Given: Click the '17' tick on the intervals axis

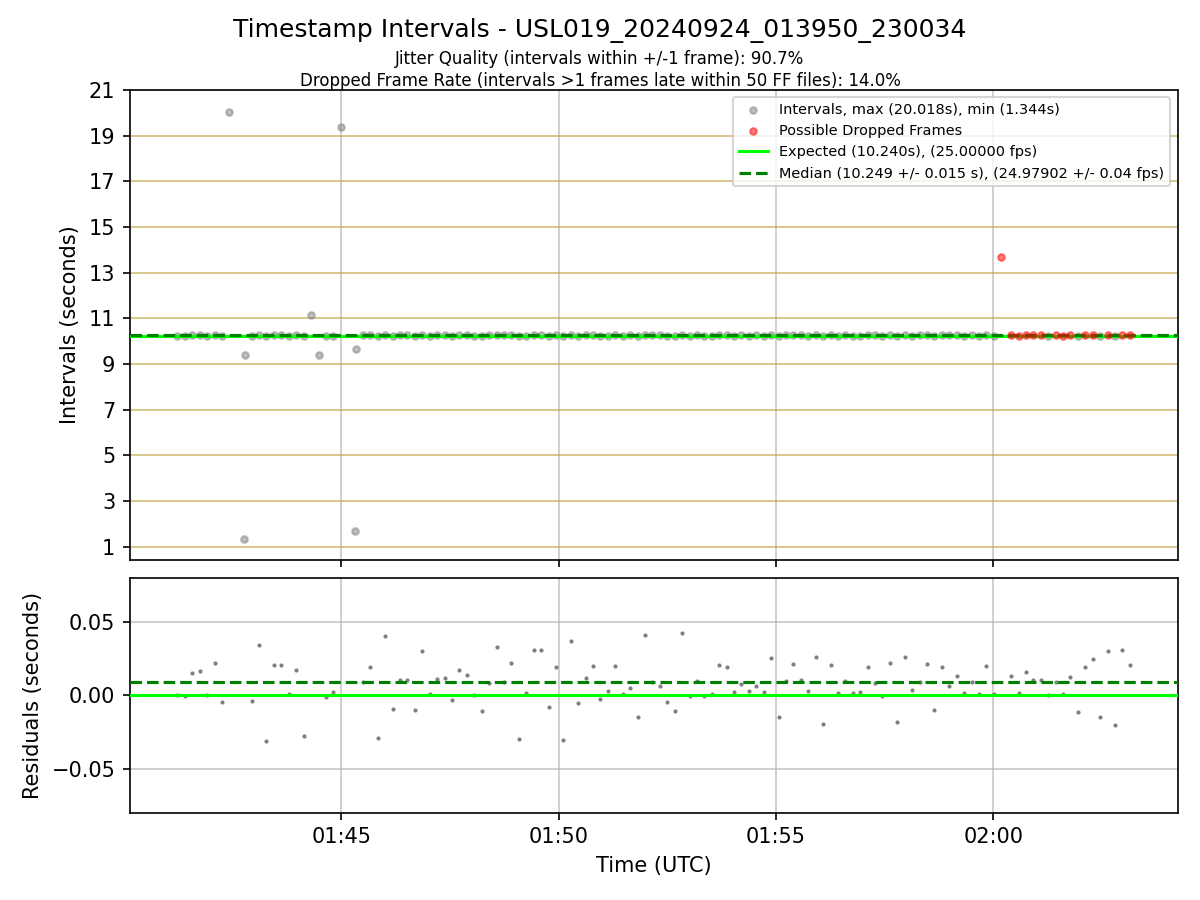Looking at the screenshot, I should click(101, 182).
